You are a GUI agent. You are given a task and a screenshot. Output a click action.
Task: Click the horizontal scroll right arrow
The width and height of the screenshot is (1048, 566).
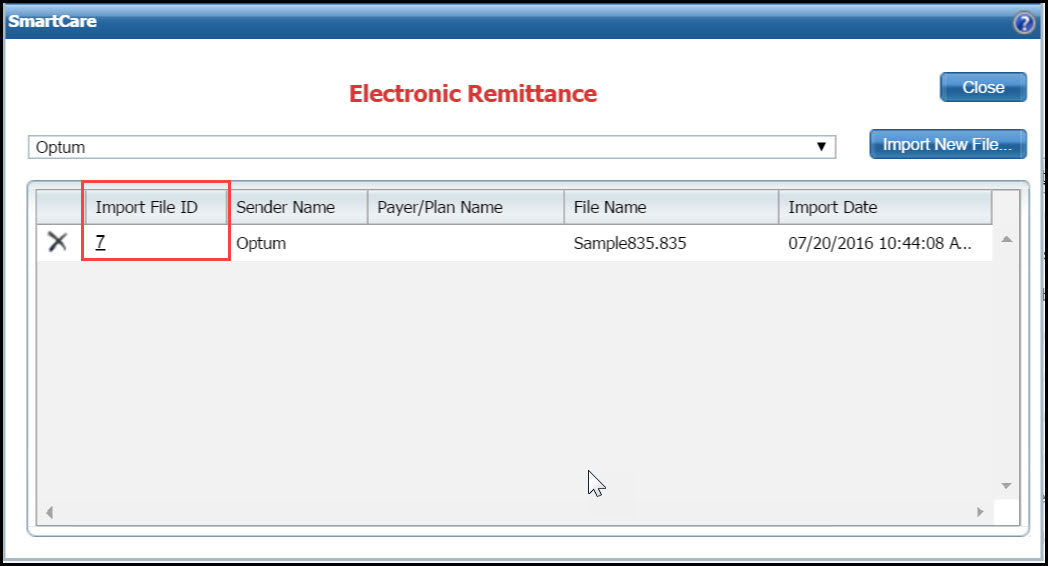tap(980, 512)
